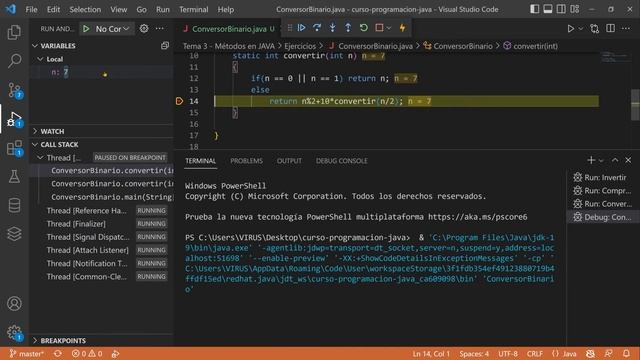The height and width of the screenshot is (360, 640).
Task: Open the Selection menu
Action: coord(85,9)
